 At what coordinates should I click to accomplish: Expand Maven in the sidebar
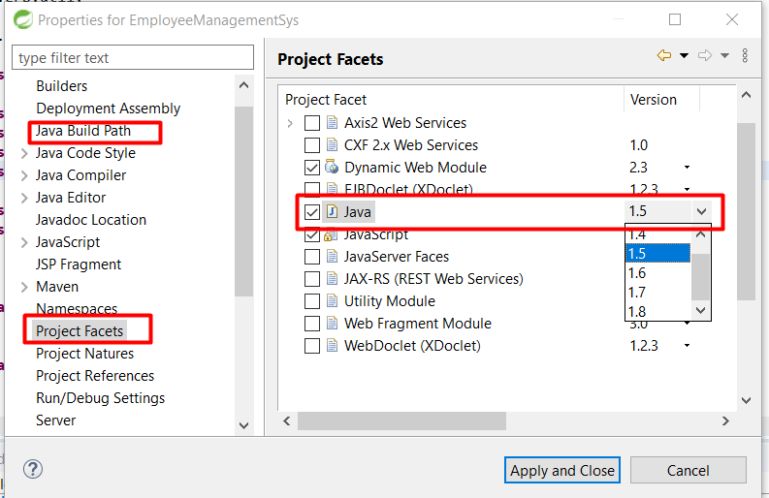point(24,287)
